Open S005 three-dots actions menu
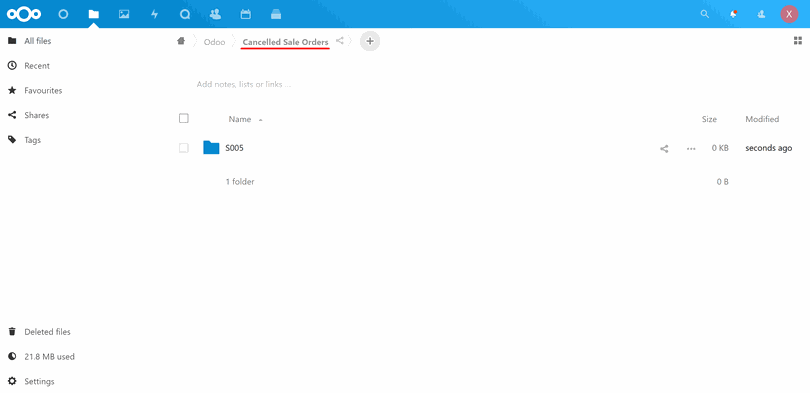The width and height of the screenshot is (810, 393). (691, 149)
